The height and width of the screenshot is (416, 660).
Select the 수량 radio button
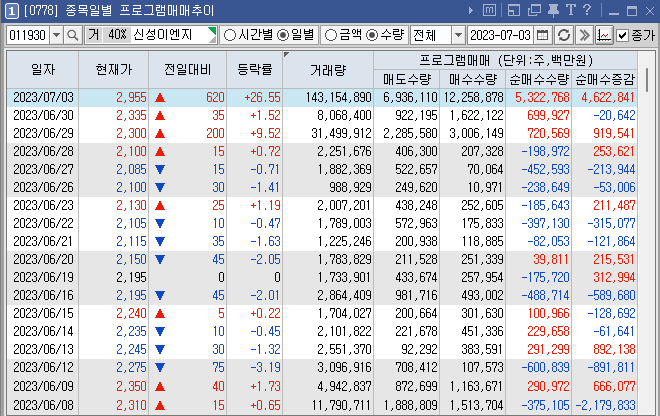pos(372,35)
